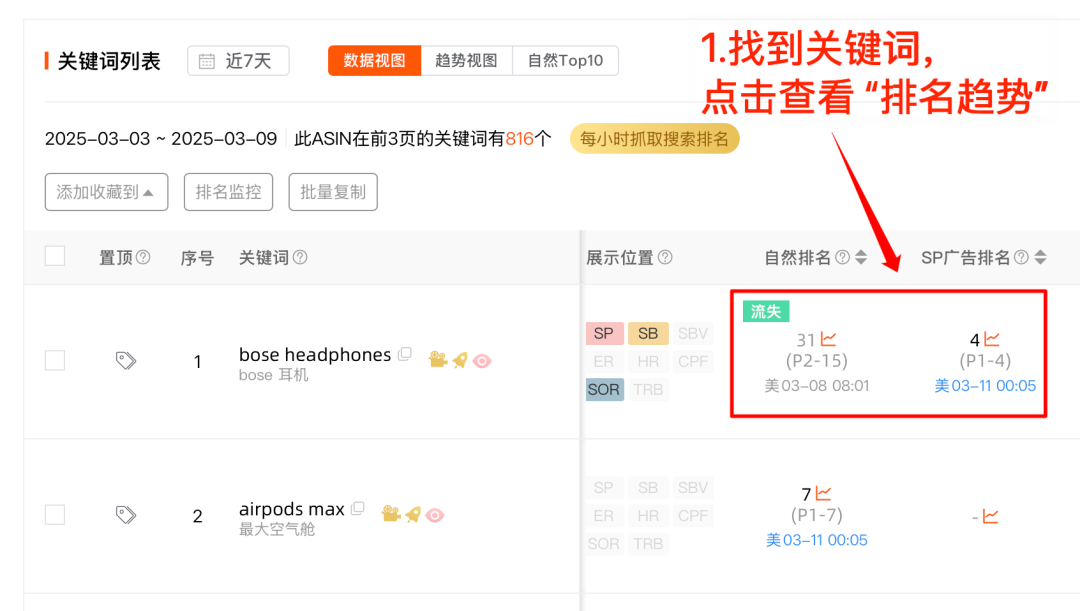Tick the checkbox for bose headphones row
This screenshot has width=1080, height=611.
(x=55, y=360)
